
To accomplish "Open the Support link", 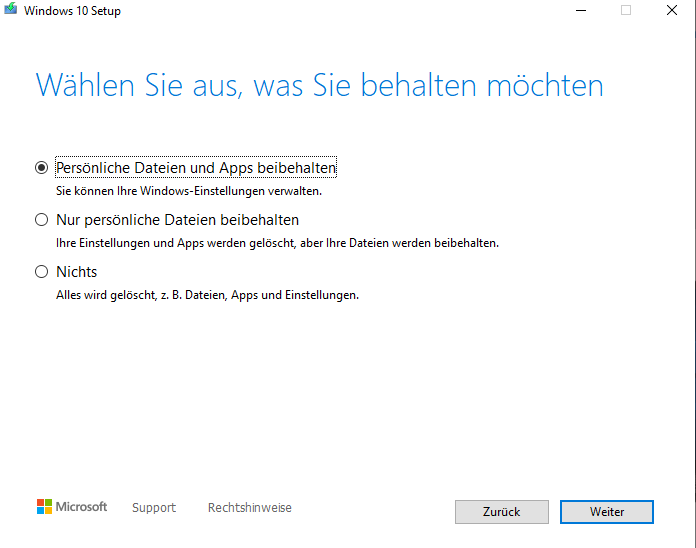I will tap(154, 507).
